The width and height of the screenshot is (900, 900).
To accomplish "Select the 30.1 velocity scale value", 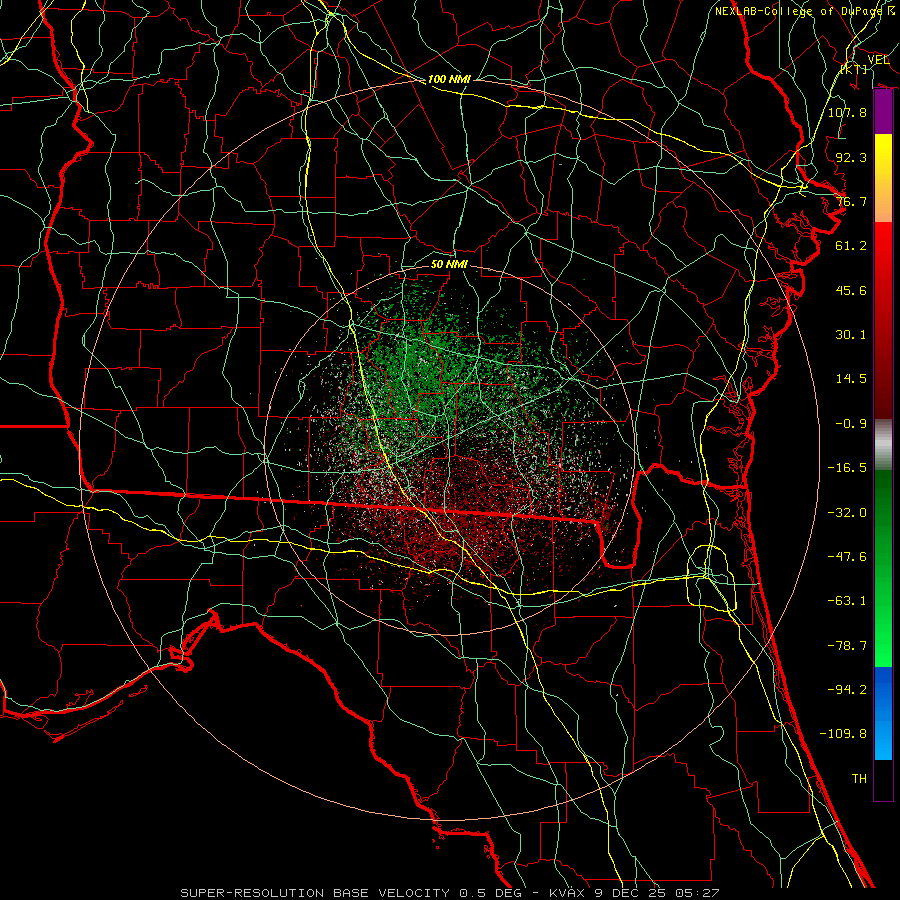I will point(851,335).
